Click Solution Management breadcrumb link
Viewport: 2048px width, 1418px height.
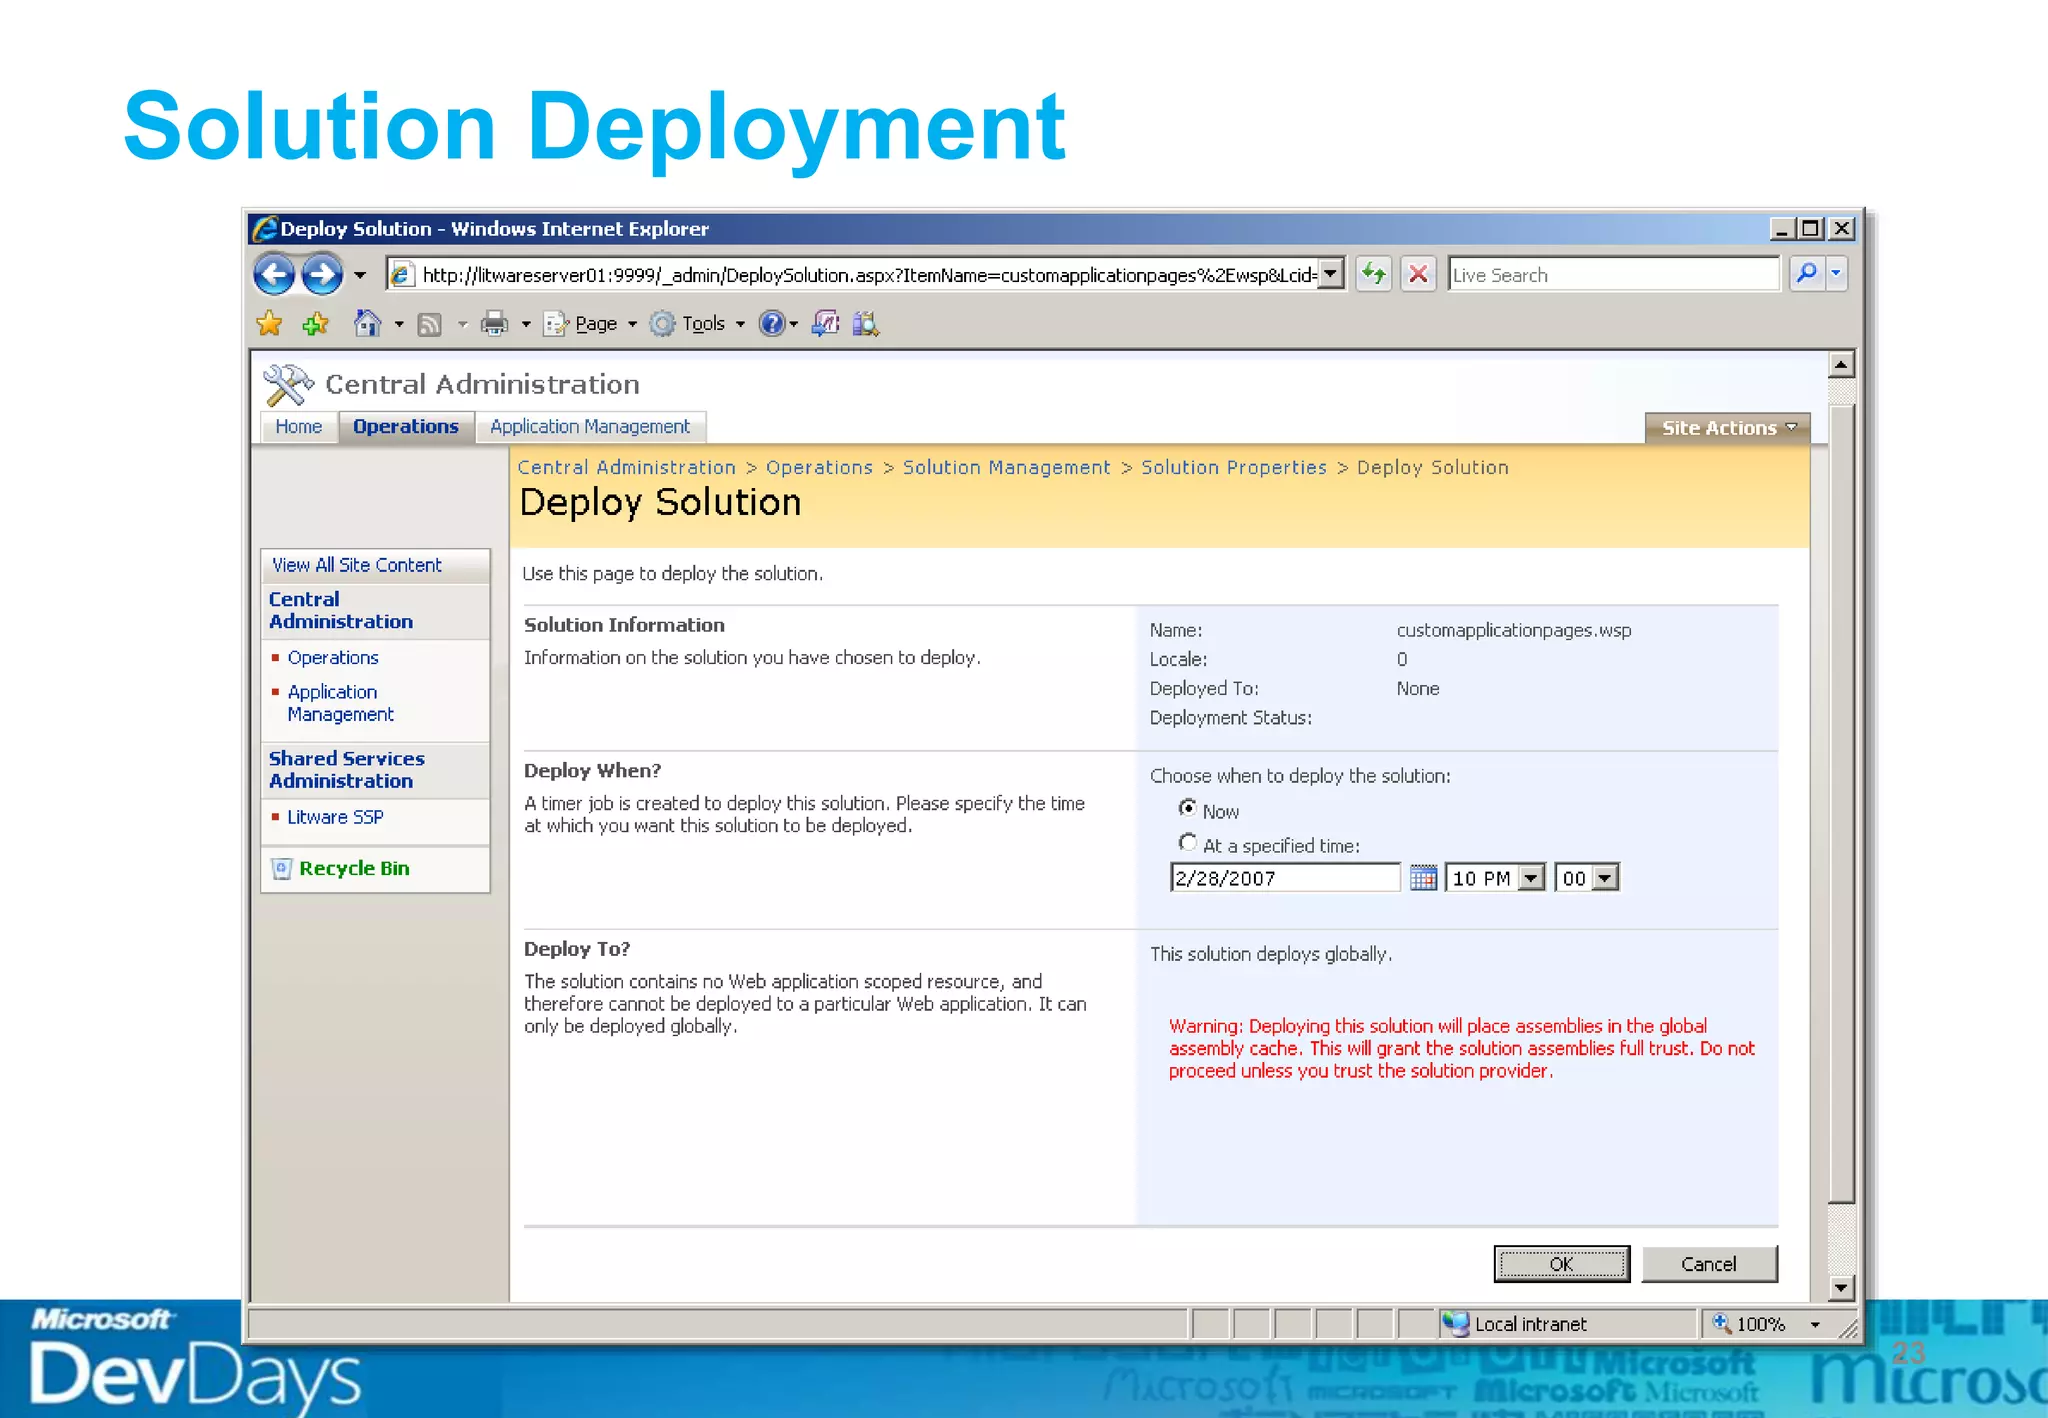[x=1006, y=467]
